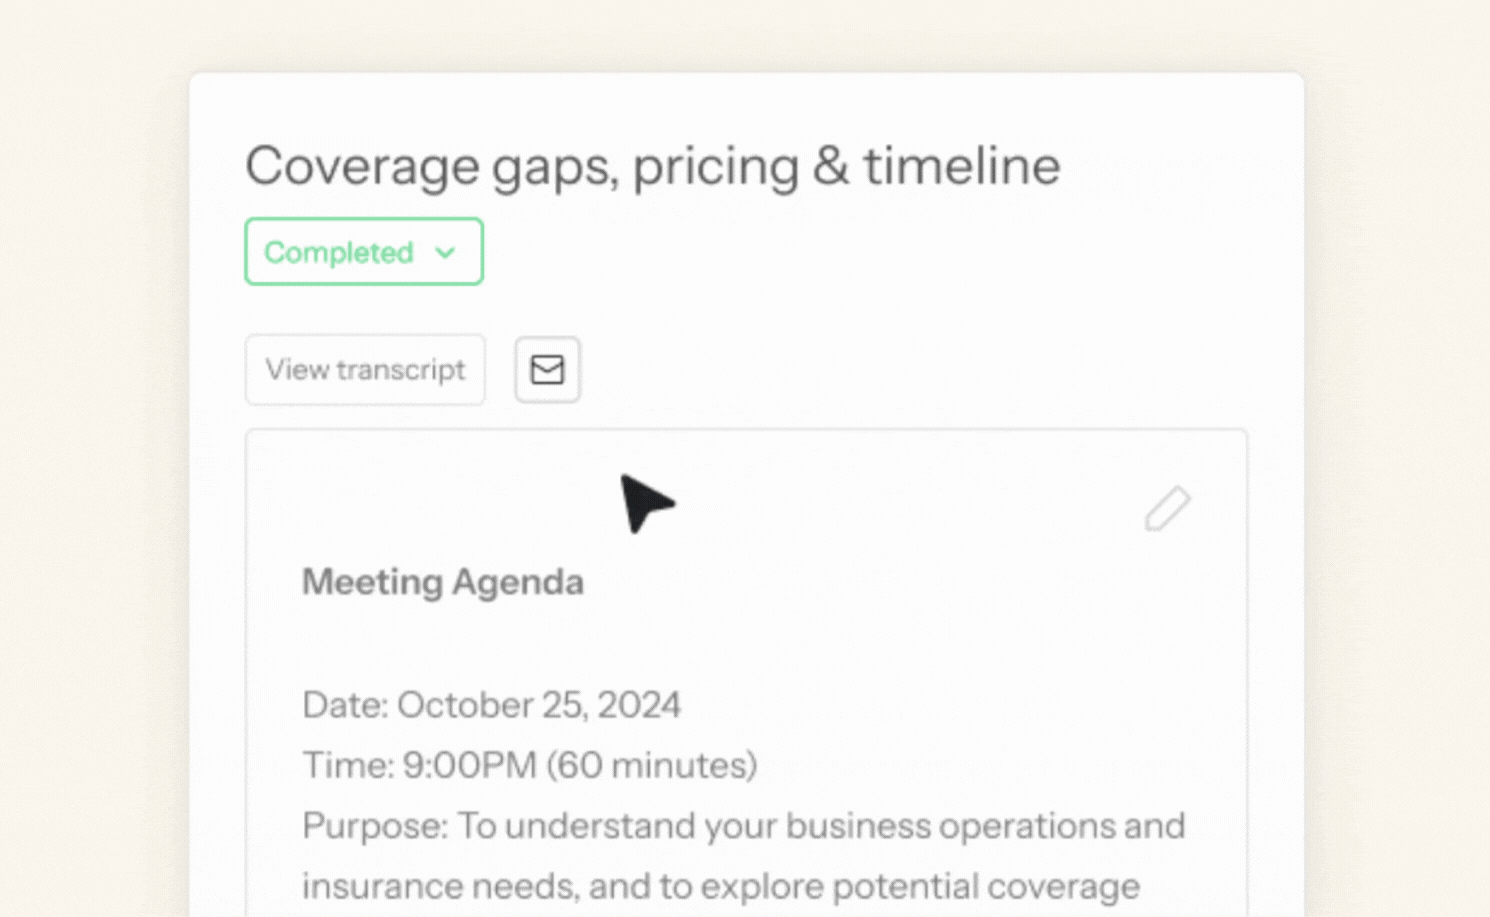Click the October 25, 2024 date value

pos(539,705)
